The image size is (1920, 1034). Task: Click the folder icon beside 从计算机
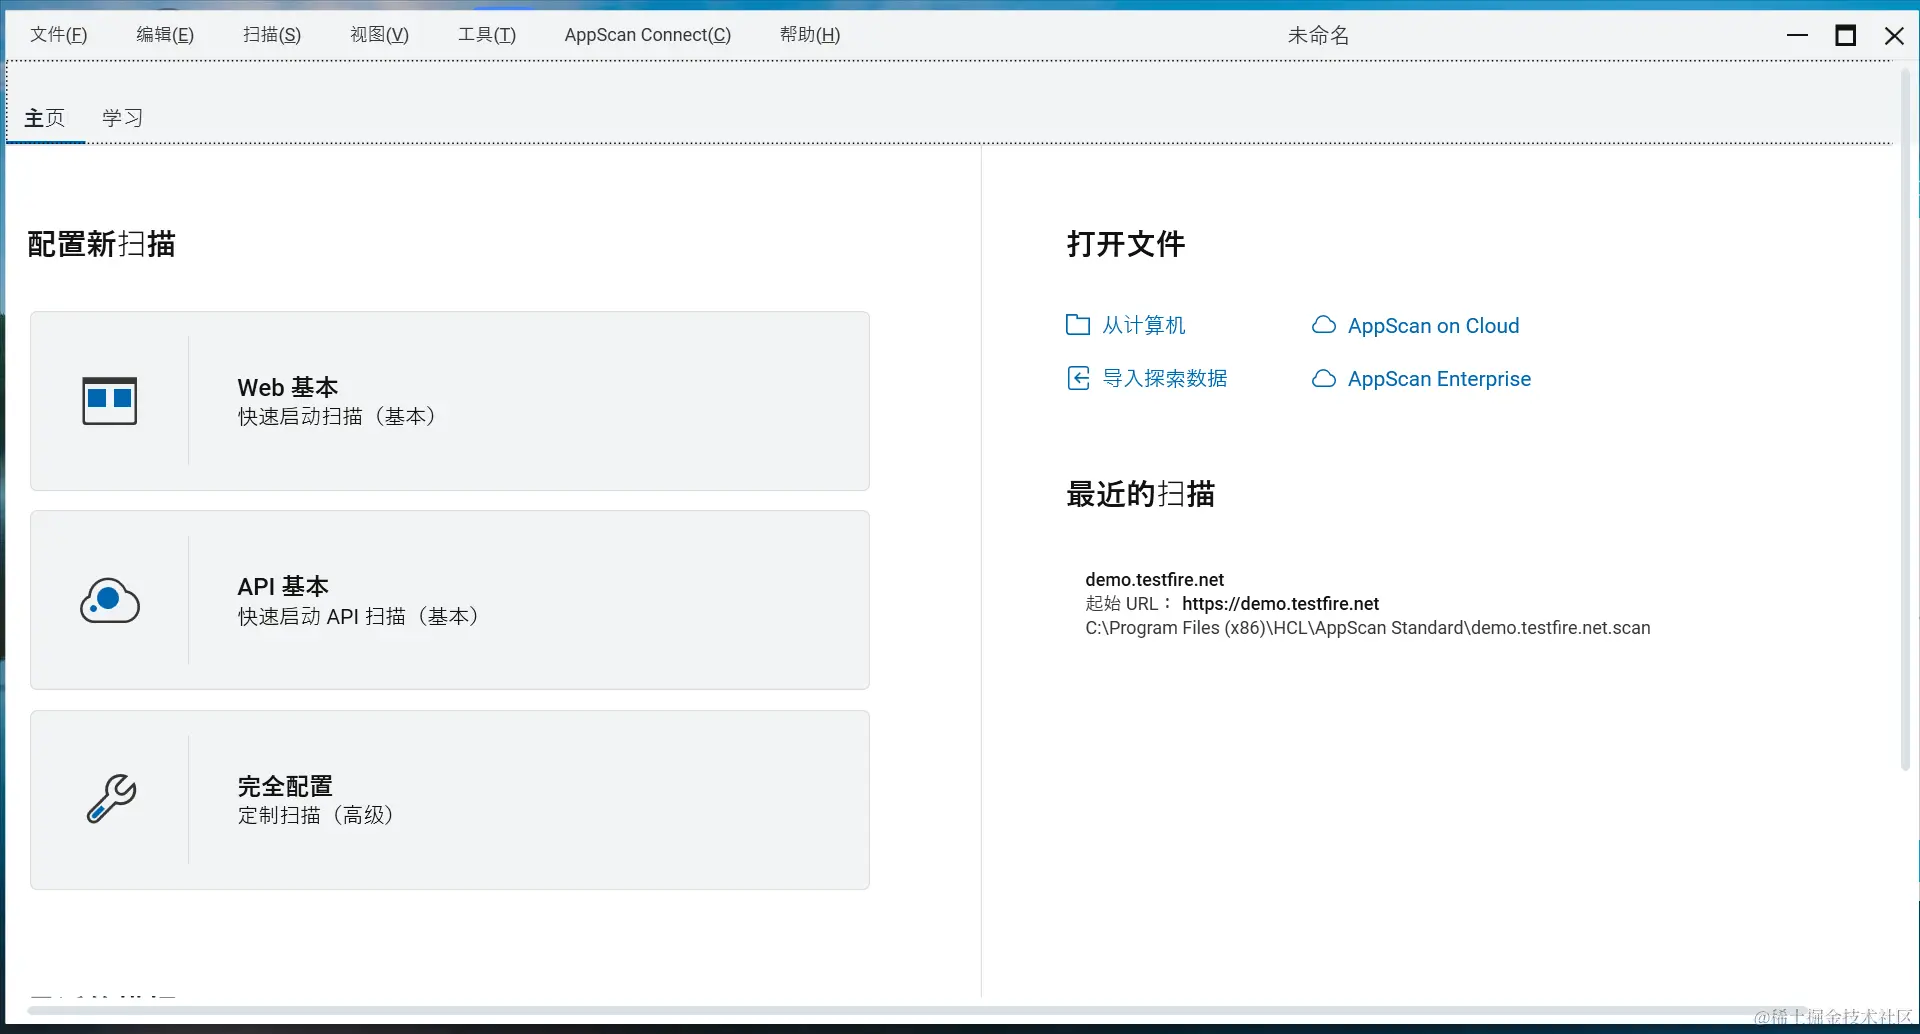point(1077,325)
